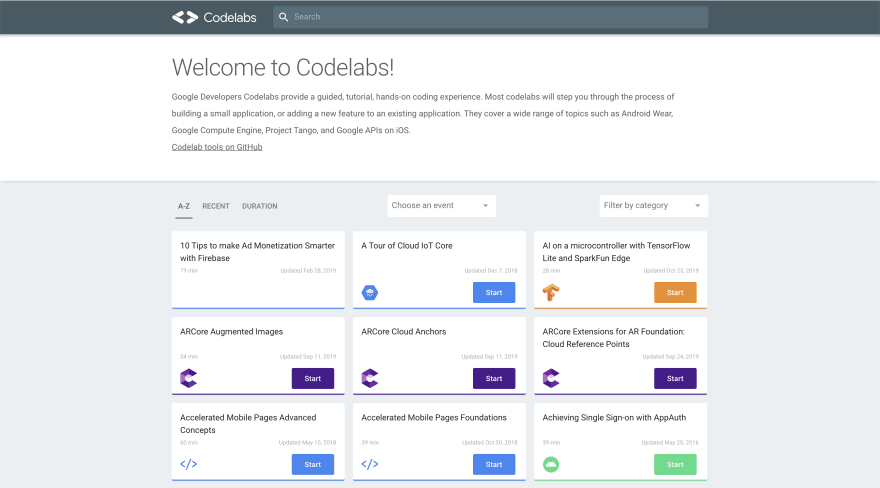
Task: Open the Filter by category dropdown
Action: (x=653, y=206)
